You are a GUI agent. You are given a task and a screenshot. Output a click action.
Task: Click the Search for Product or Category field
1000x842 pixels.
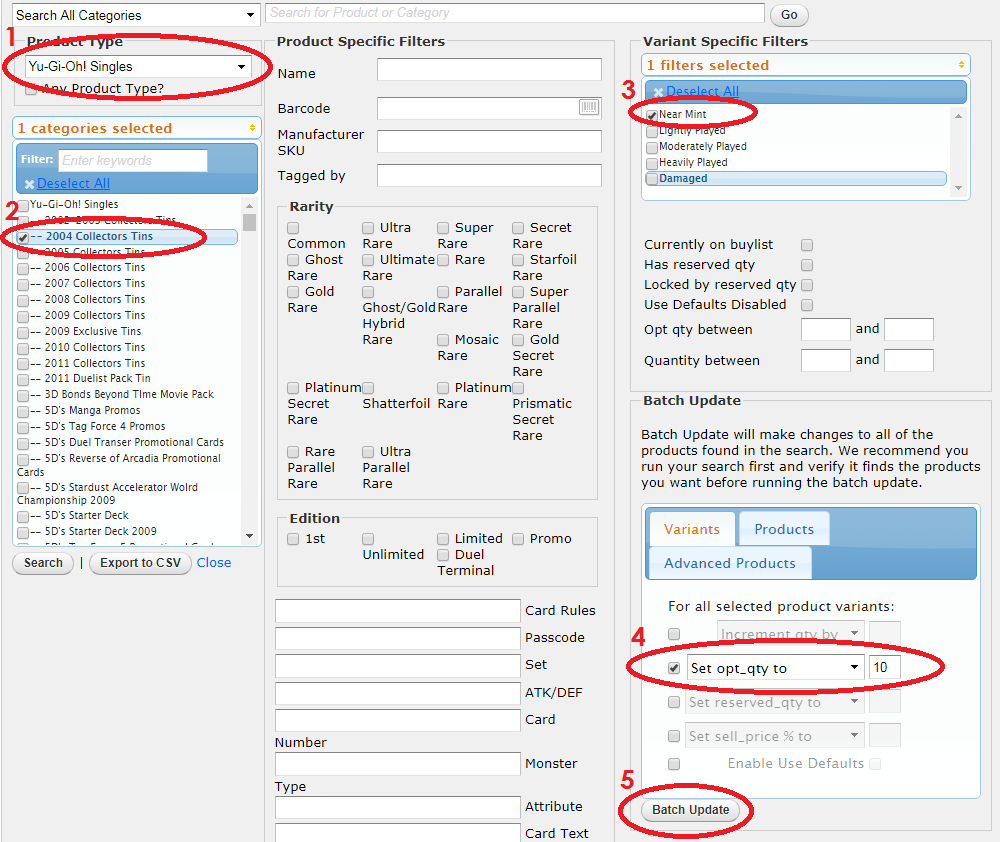[515, 13]
